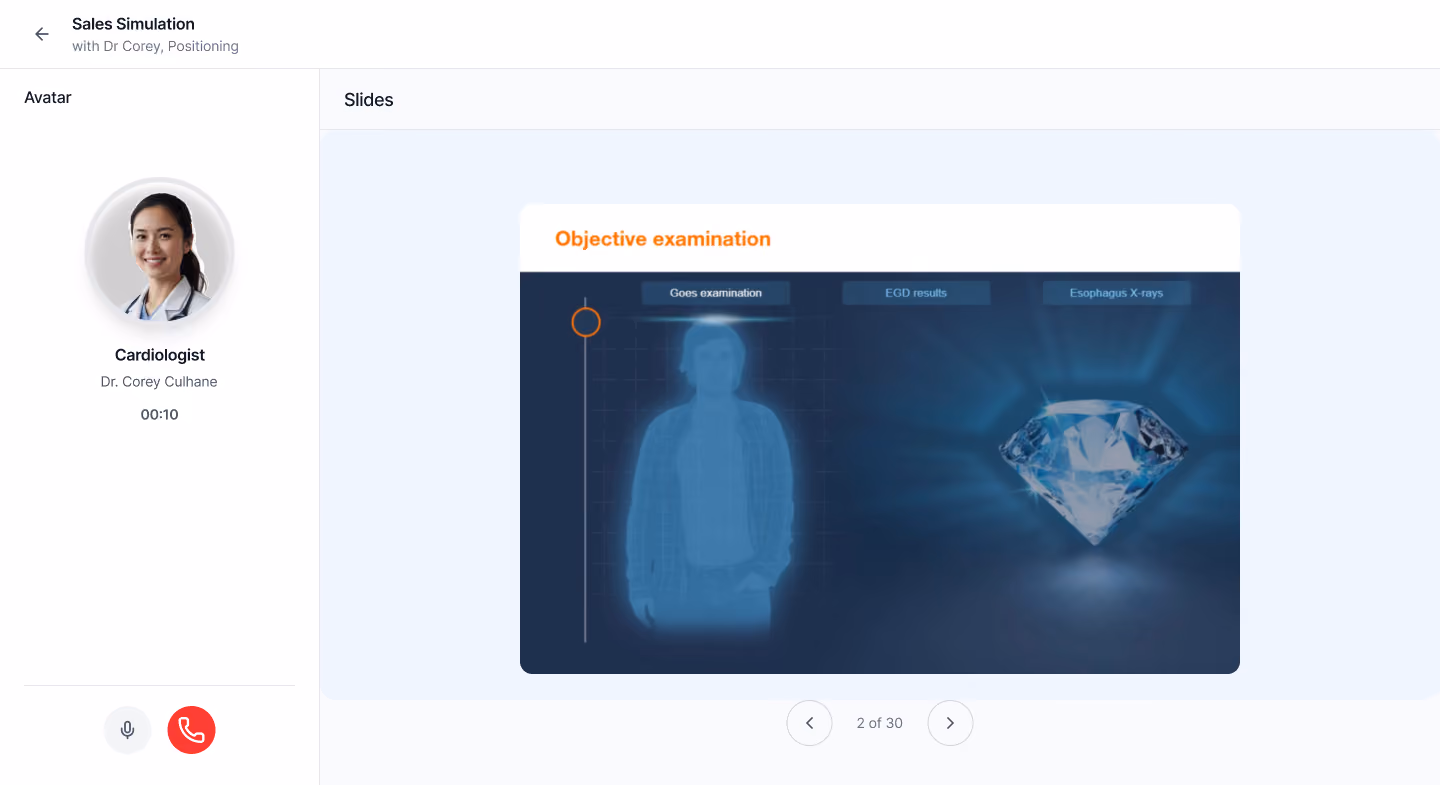Viewport: 1440px width, 785px height.
Task: Click the orange circle slider handle
Action: click(x=586, y=322)
